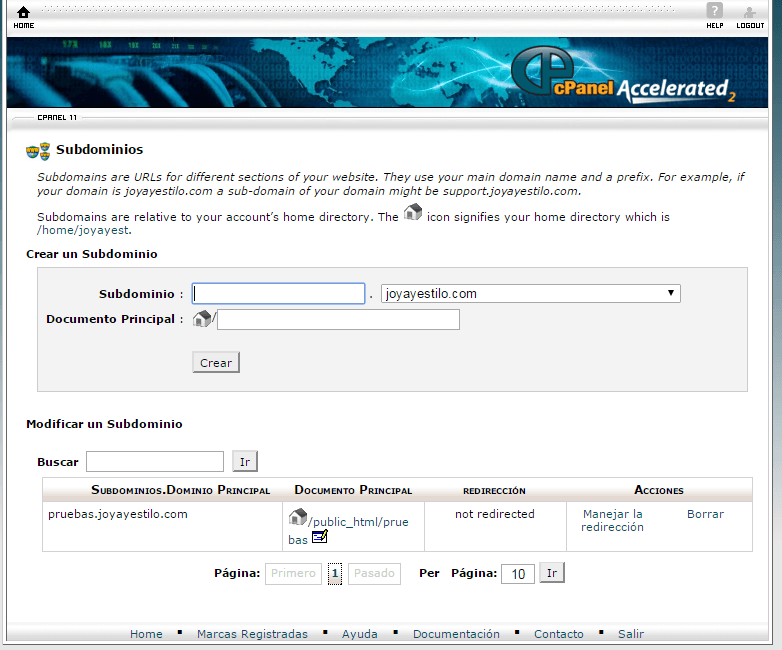782x650 pixels.
Task: Click house icon in pruebas document root
Action: pyautogui.click(x=298, y=516)
